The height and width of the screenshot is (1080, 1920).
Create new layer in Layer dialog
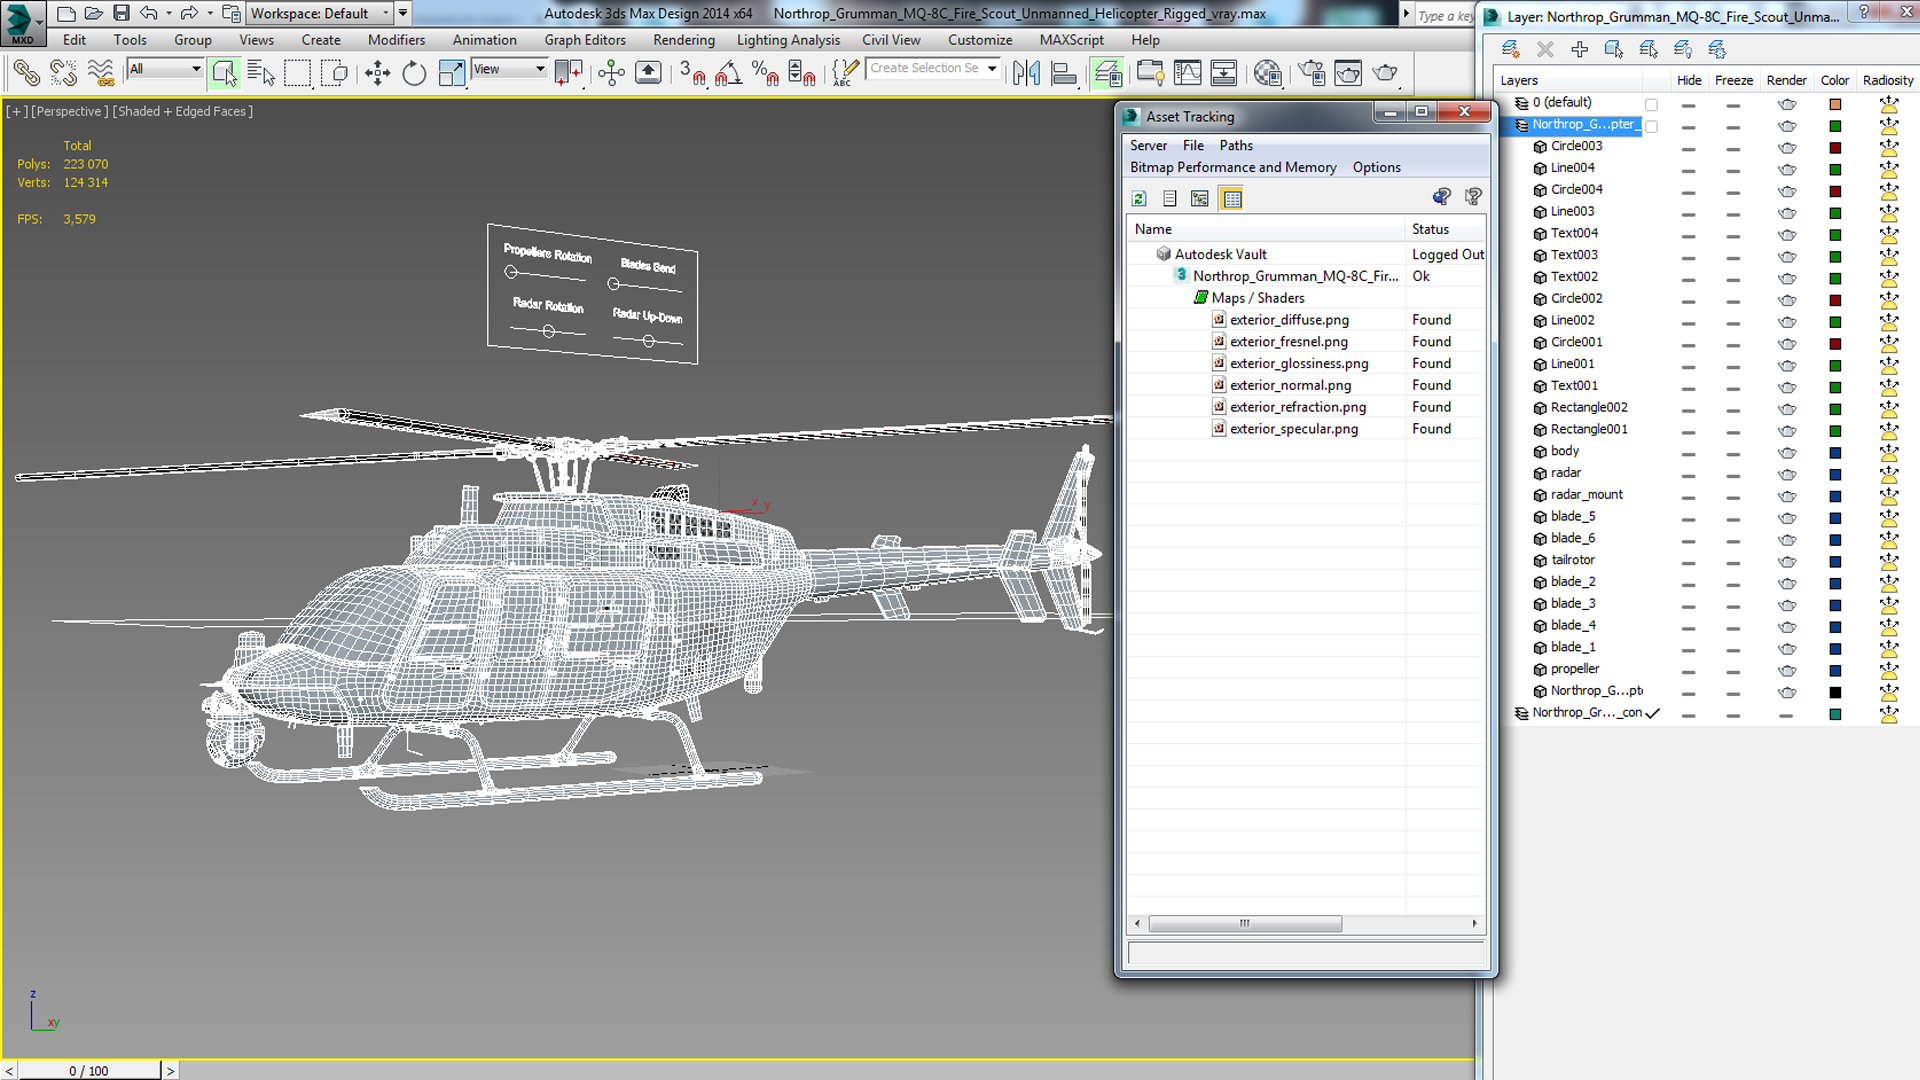click(1510, 49)
